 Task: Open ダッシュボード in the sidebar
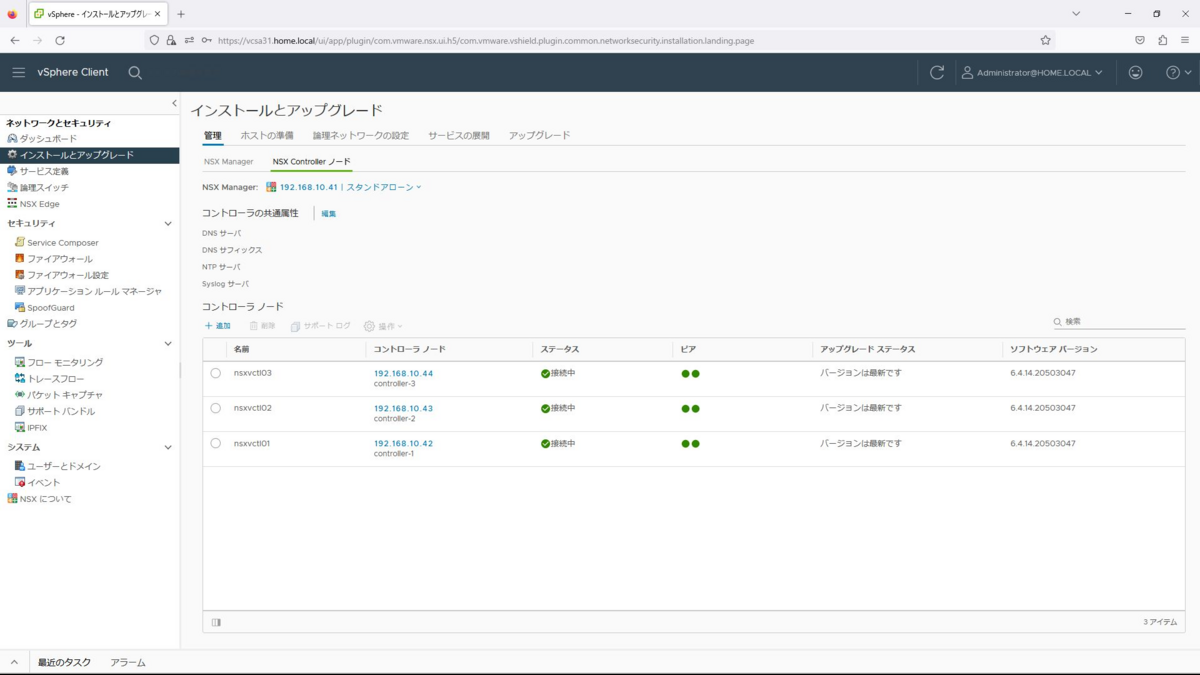click(48, 139)
